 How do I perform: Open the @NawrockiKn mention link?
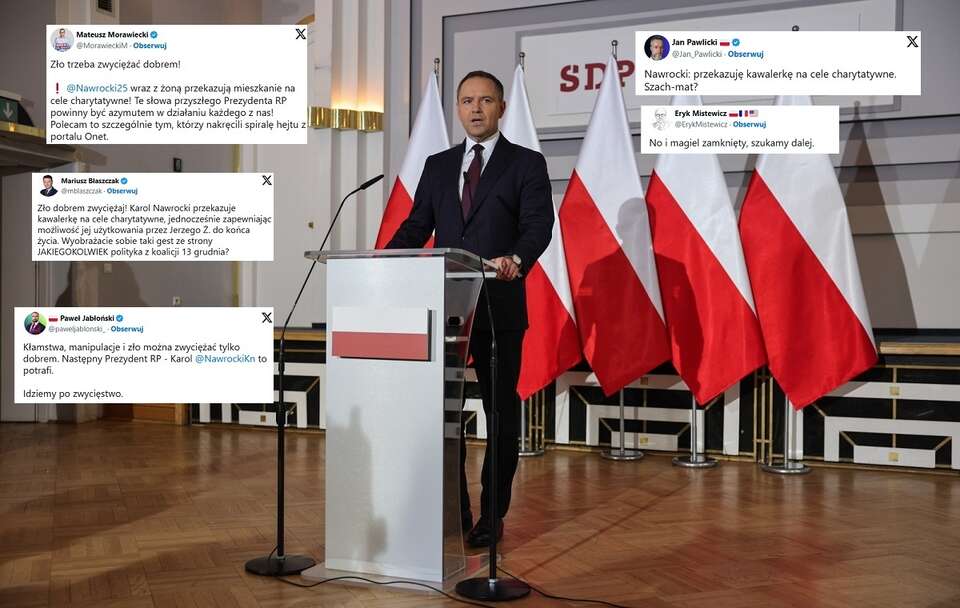225,359
